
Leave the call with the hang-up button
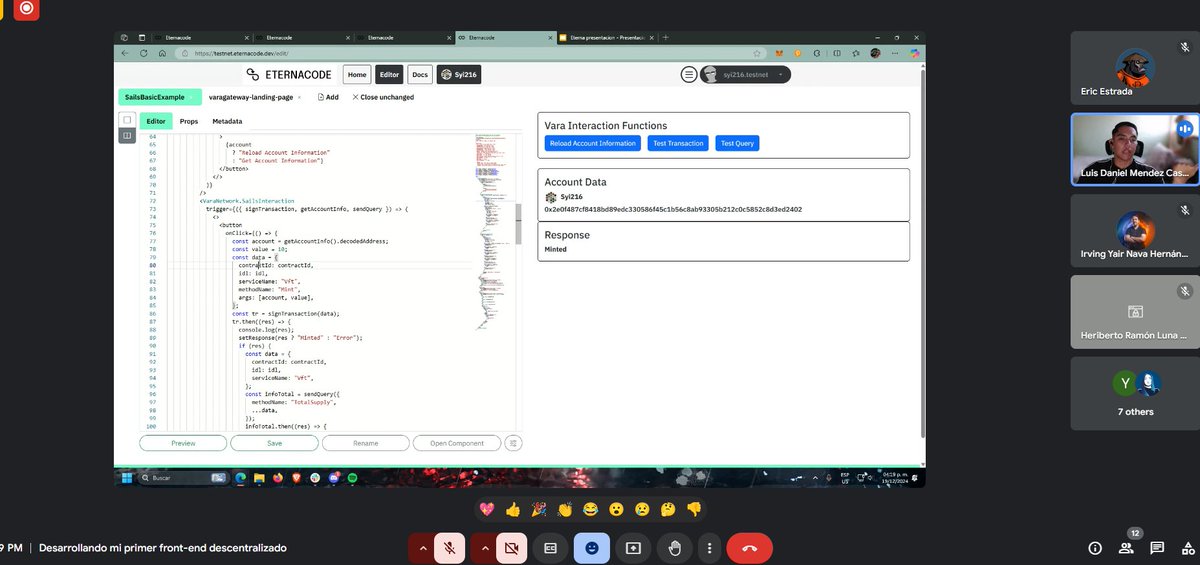[749, 548]
